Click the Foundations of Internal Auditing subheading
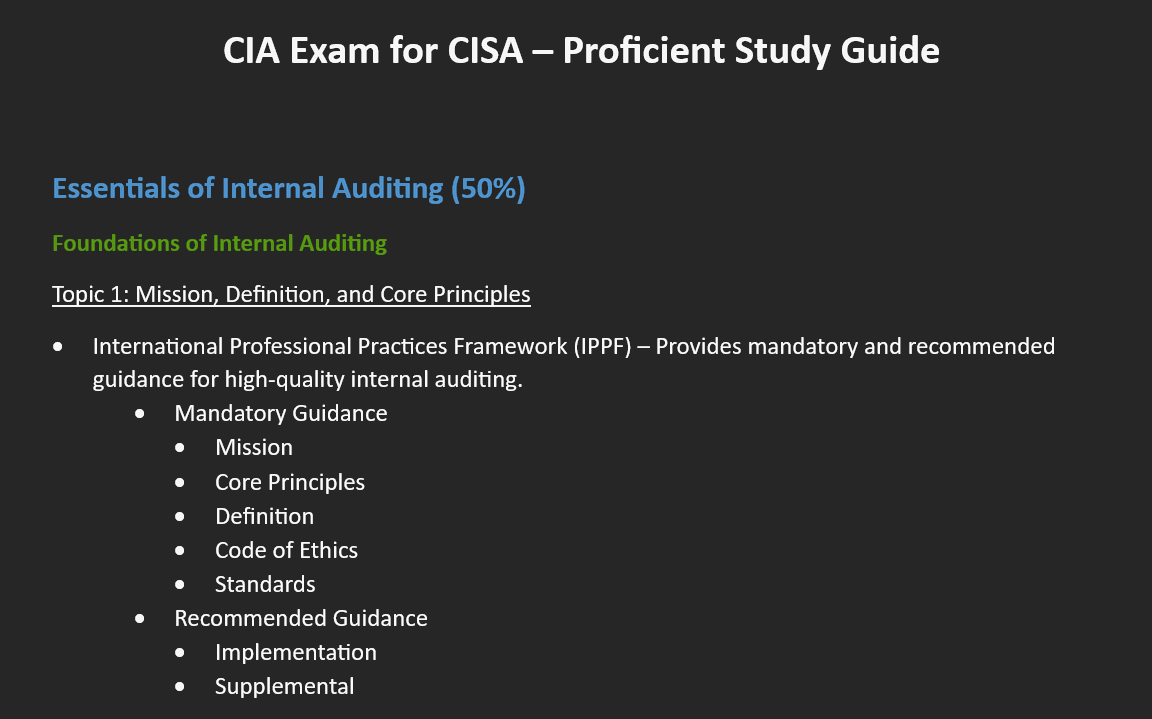 (x=219, y=243)
